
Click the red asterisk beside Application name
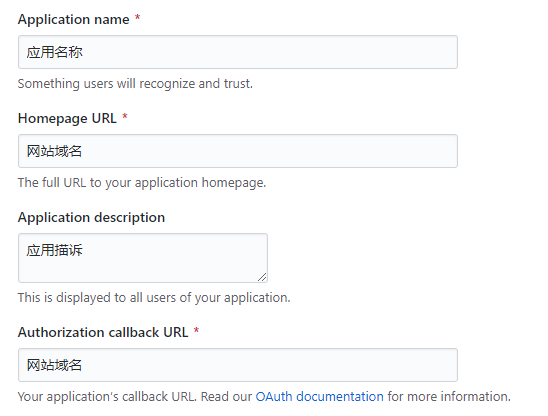point(138,17)
